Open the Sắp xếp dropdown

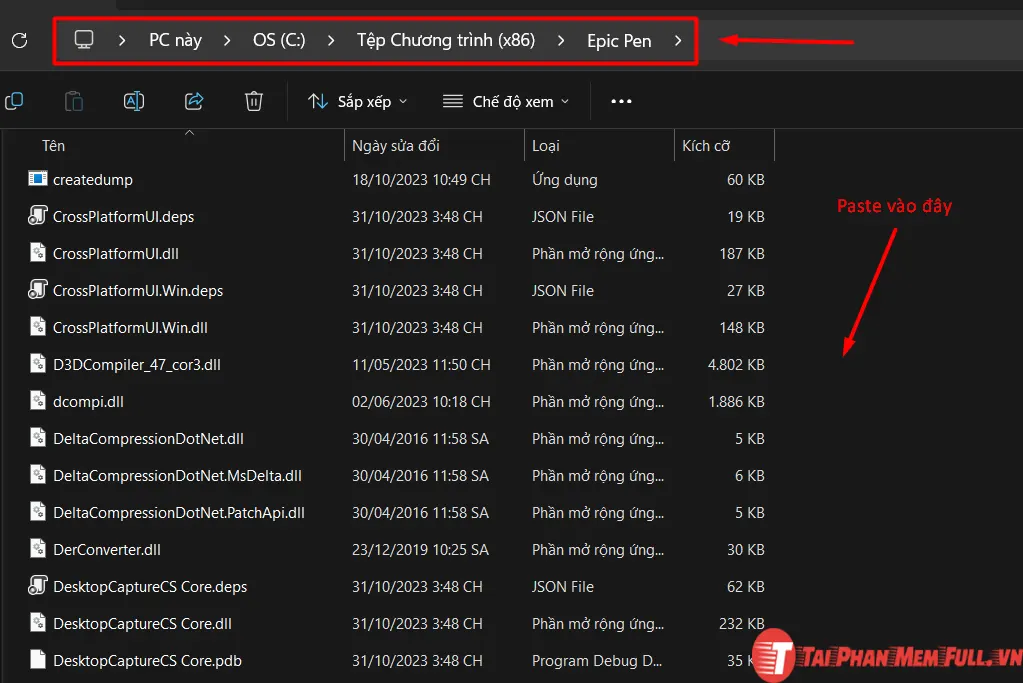pos(356,101)
